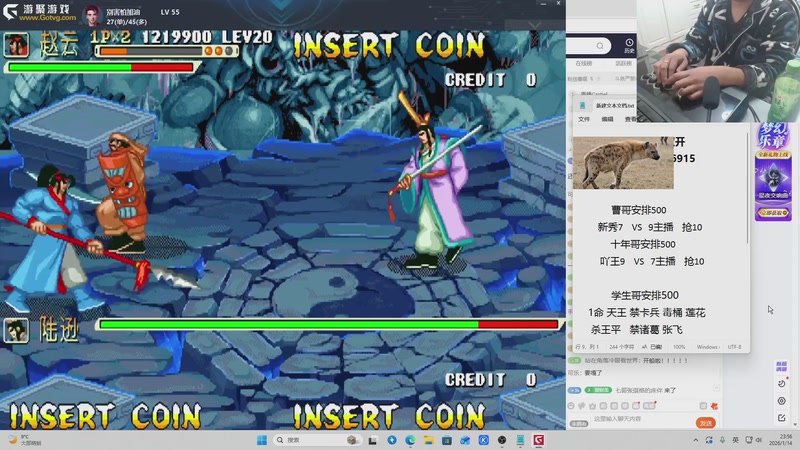Viewport: 800px width, 450px height.
Task: Click the player power gauge under score
Action: click(166, 51)
